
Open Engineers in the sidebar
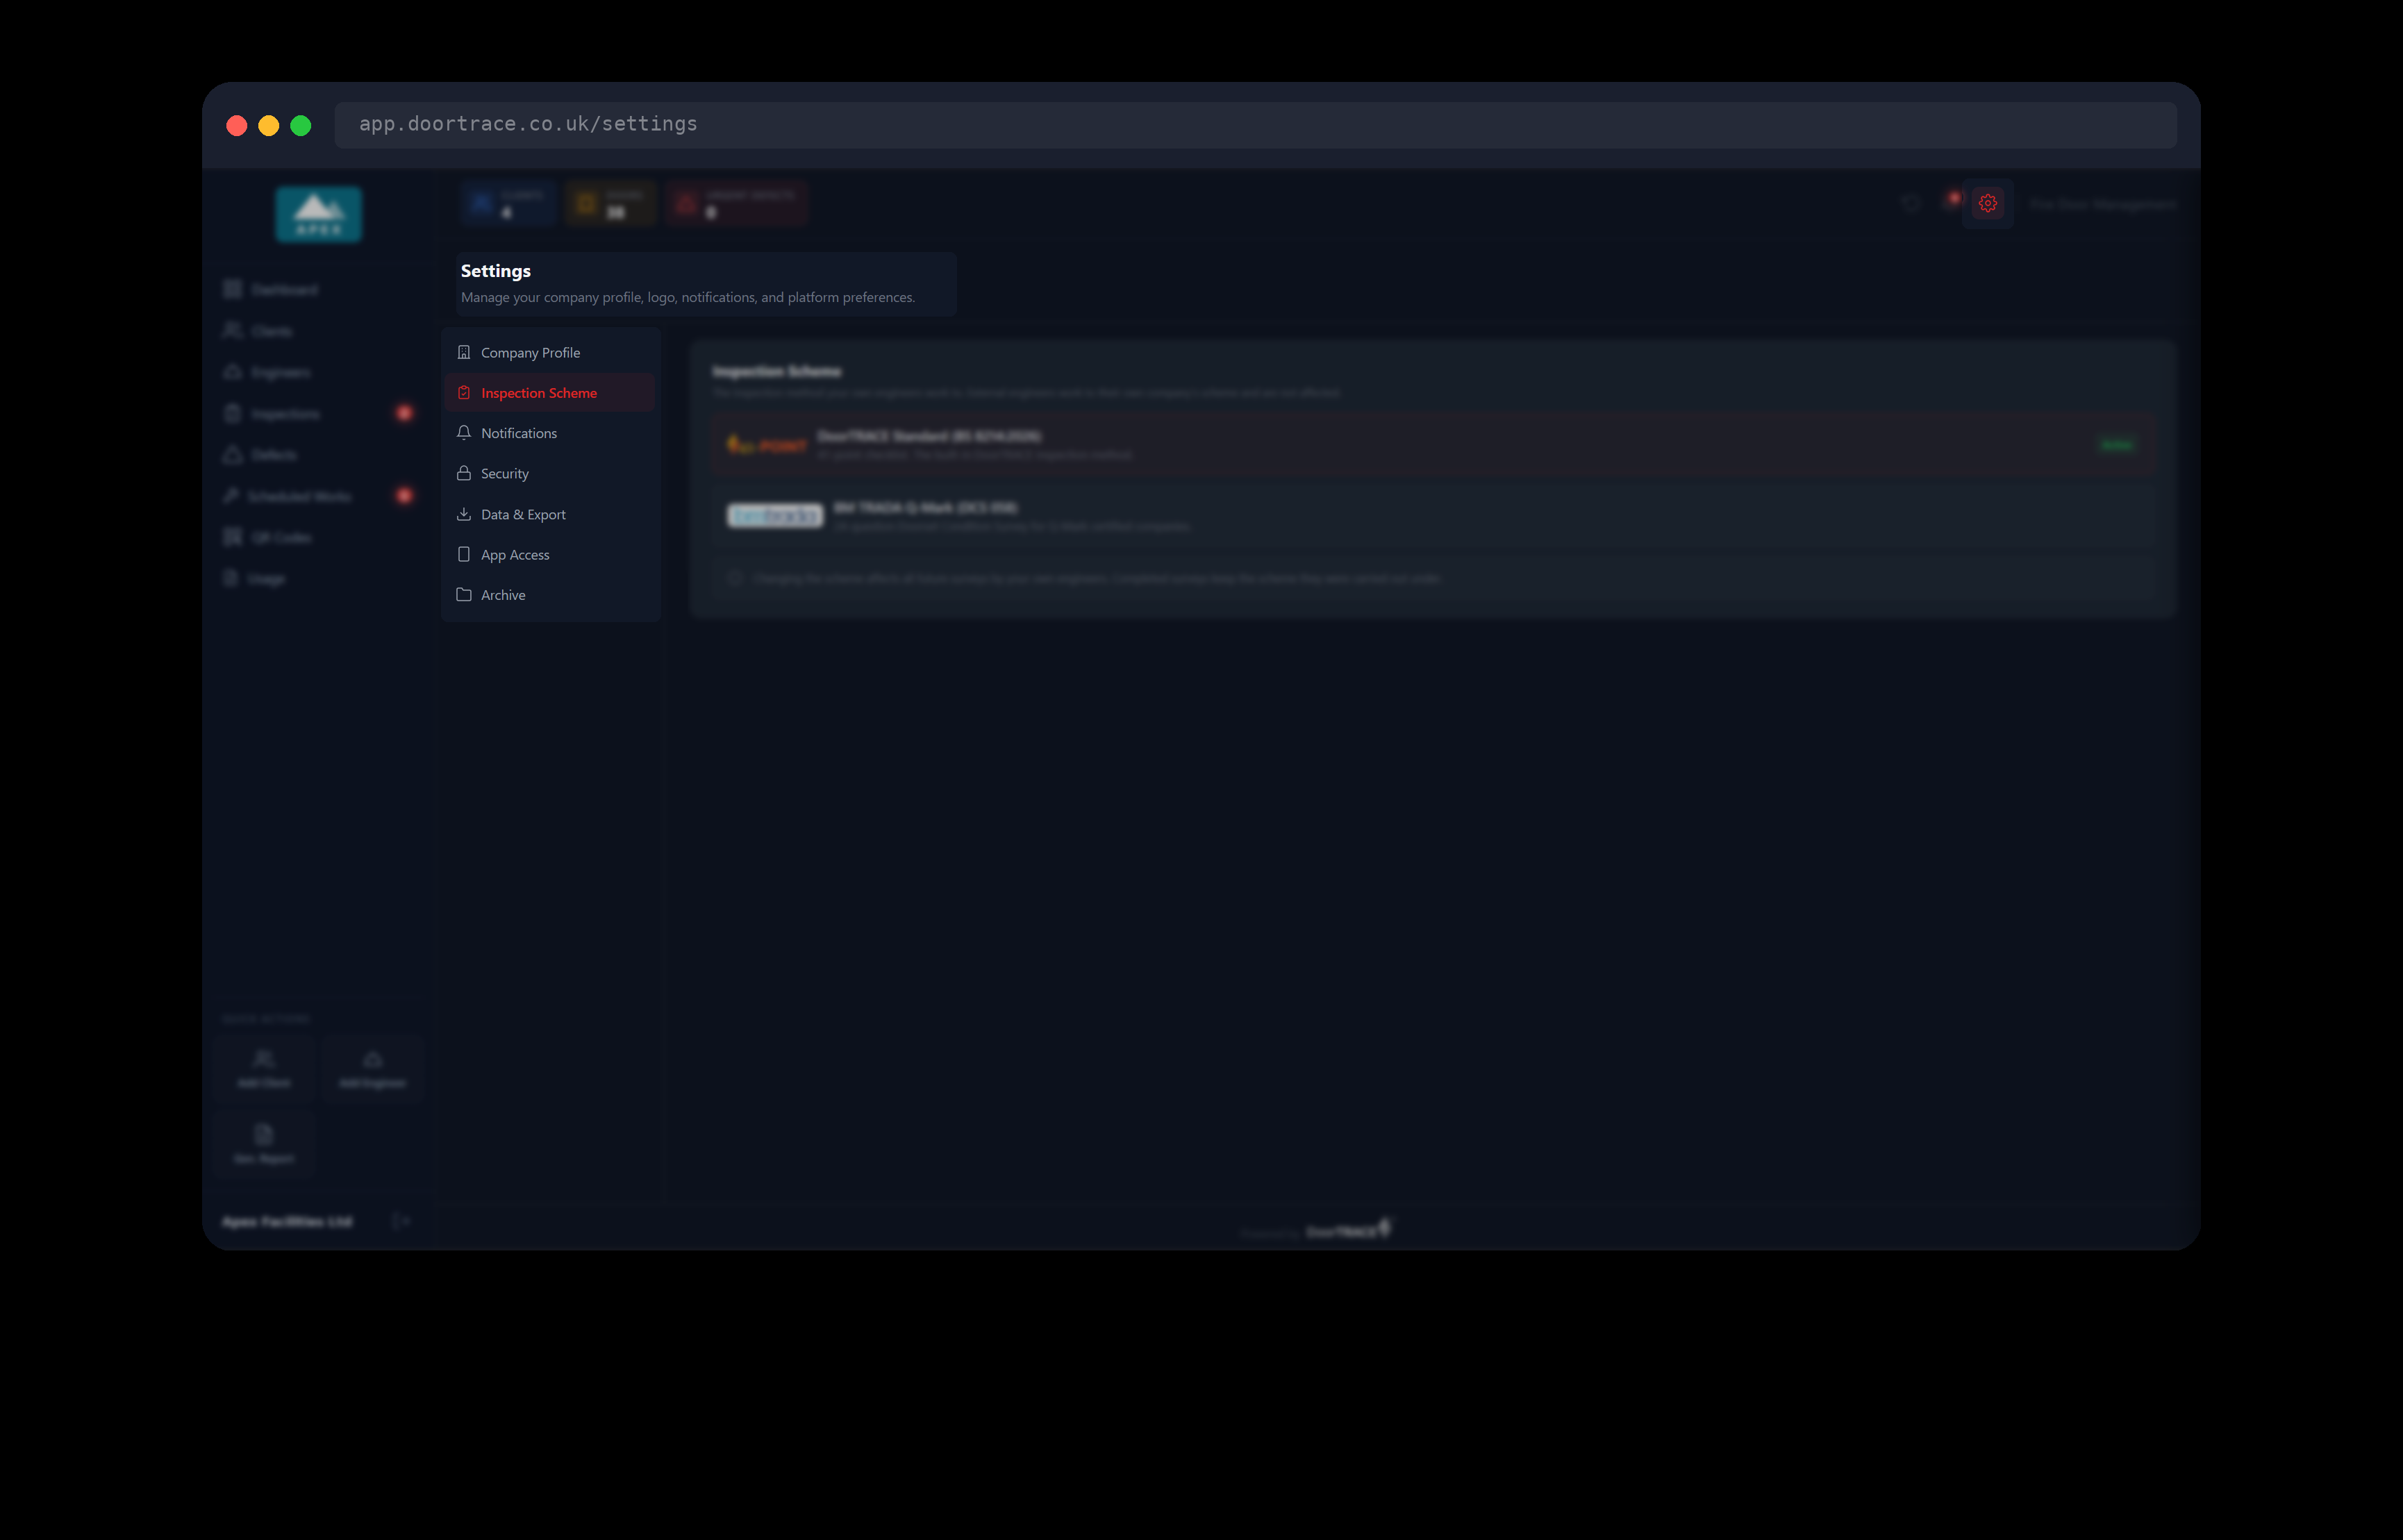[318, 372]
